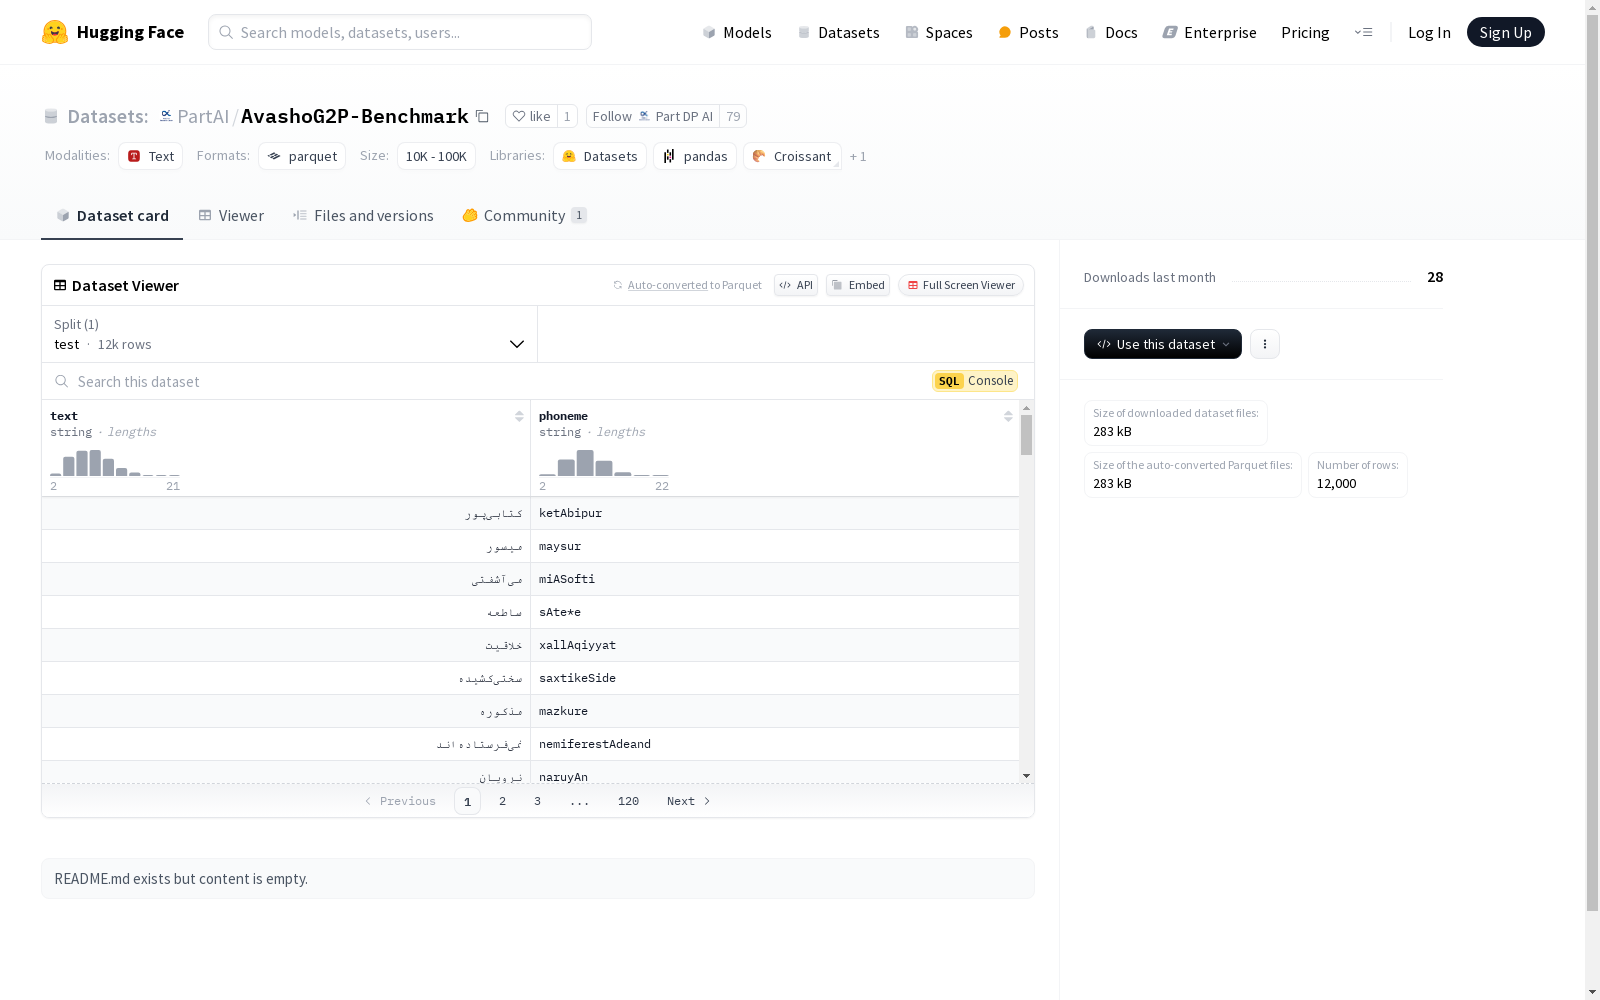This screenshot has width=1600, height=1000.
Task: Click the Hugging Face logo icon
Action: point(55,32)
